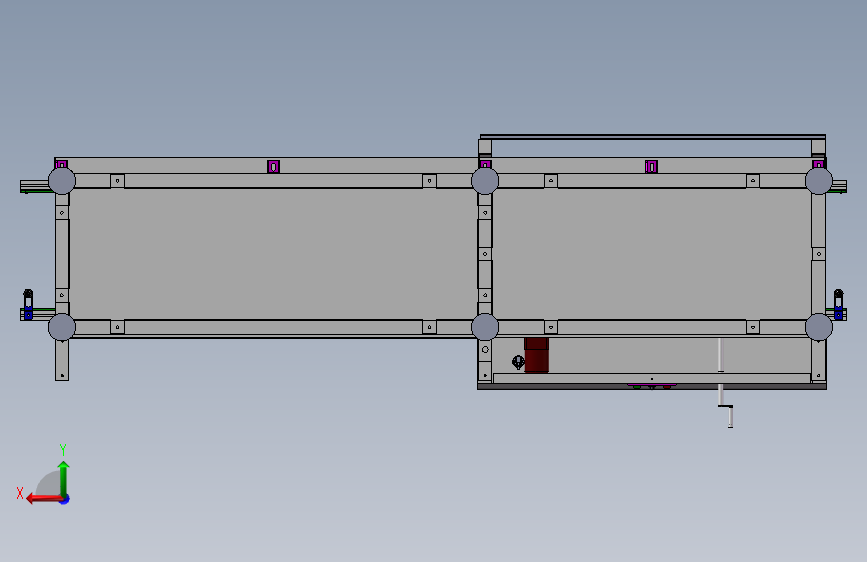Screen dimensions: 867x562
Task: Select the top-center round foot pad
Action: pyautogui.click(x=485, y=181)
